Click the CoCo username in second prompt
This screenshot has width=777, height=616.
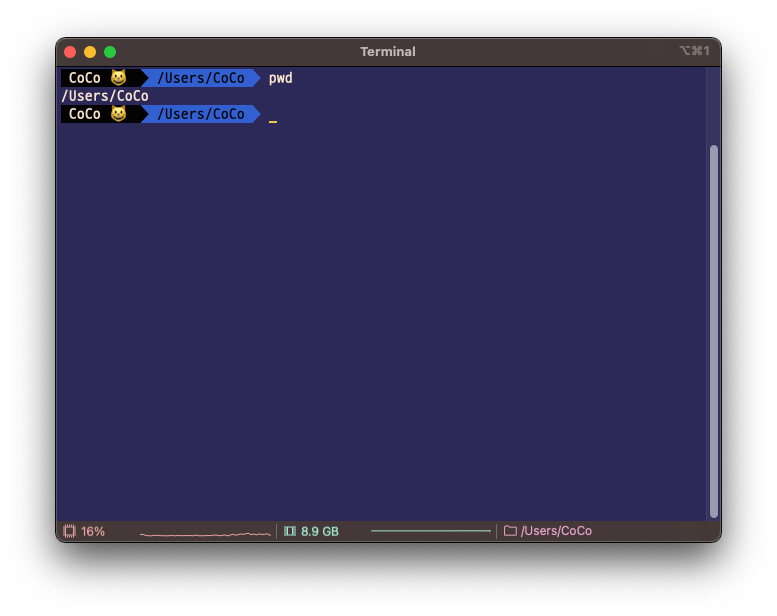click(85, 114)
